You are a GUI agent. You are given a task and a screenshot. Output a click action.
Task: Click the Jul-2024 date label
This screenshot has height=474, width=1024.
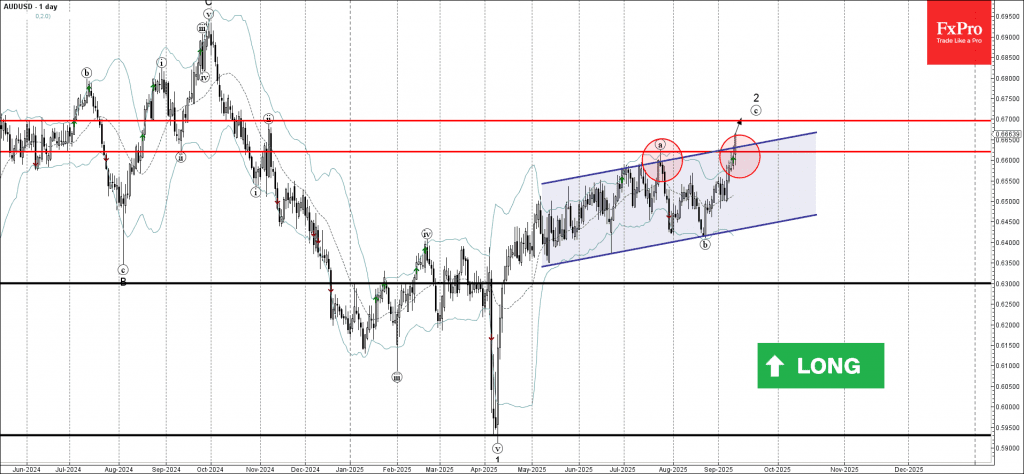[69, 469]
